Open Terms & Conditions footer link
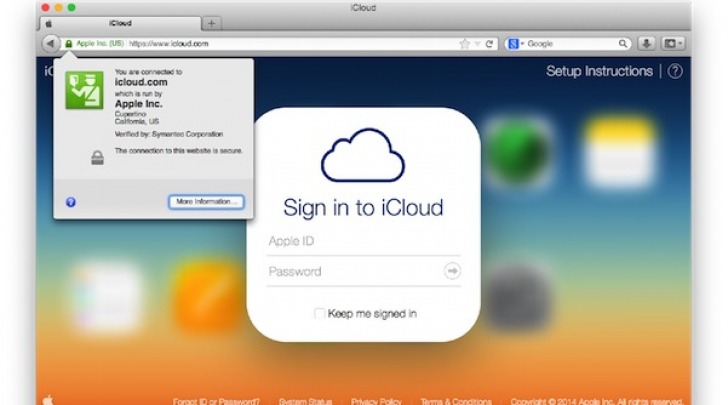Image resolution: width=728 pixels, height=405 pixels. [x=456, y=401]
